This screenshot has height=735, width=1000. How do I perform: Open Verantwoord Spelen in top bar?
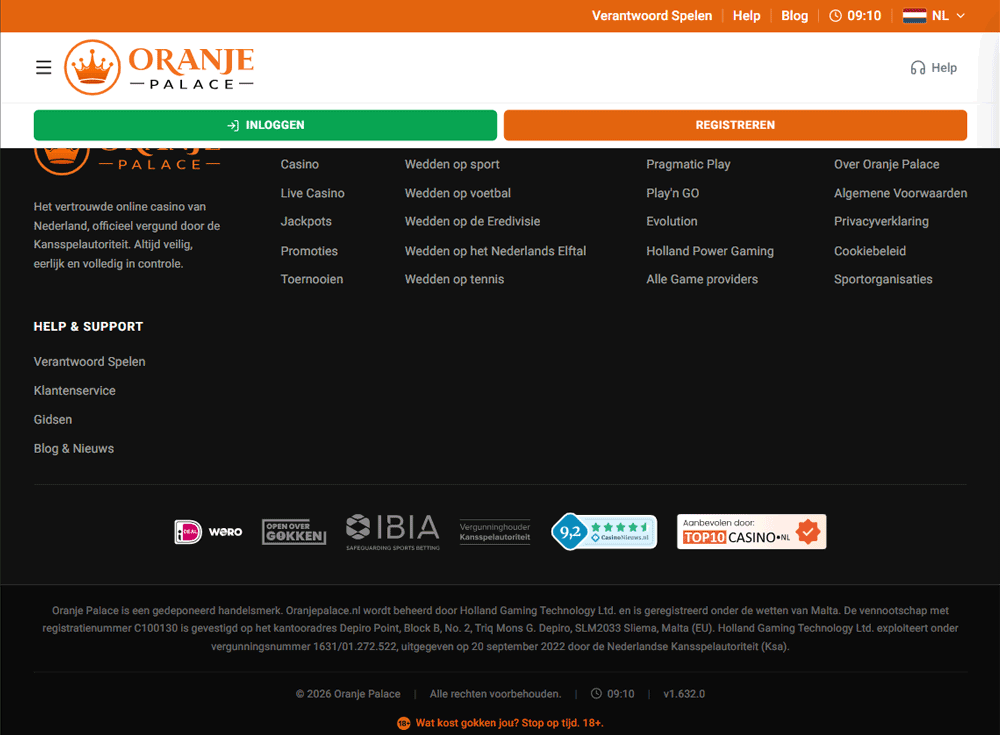[x=652, y=16]
